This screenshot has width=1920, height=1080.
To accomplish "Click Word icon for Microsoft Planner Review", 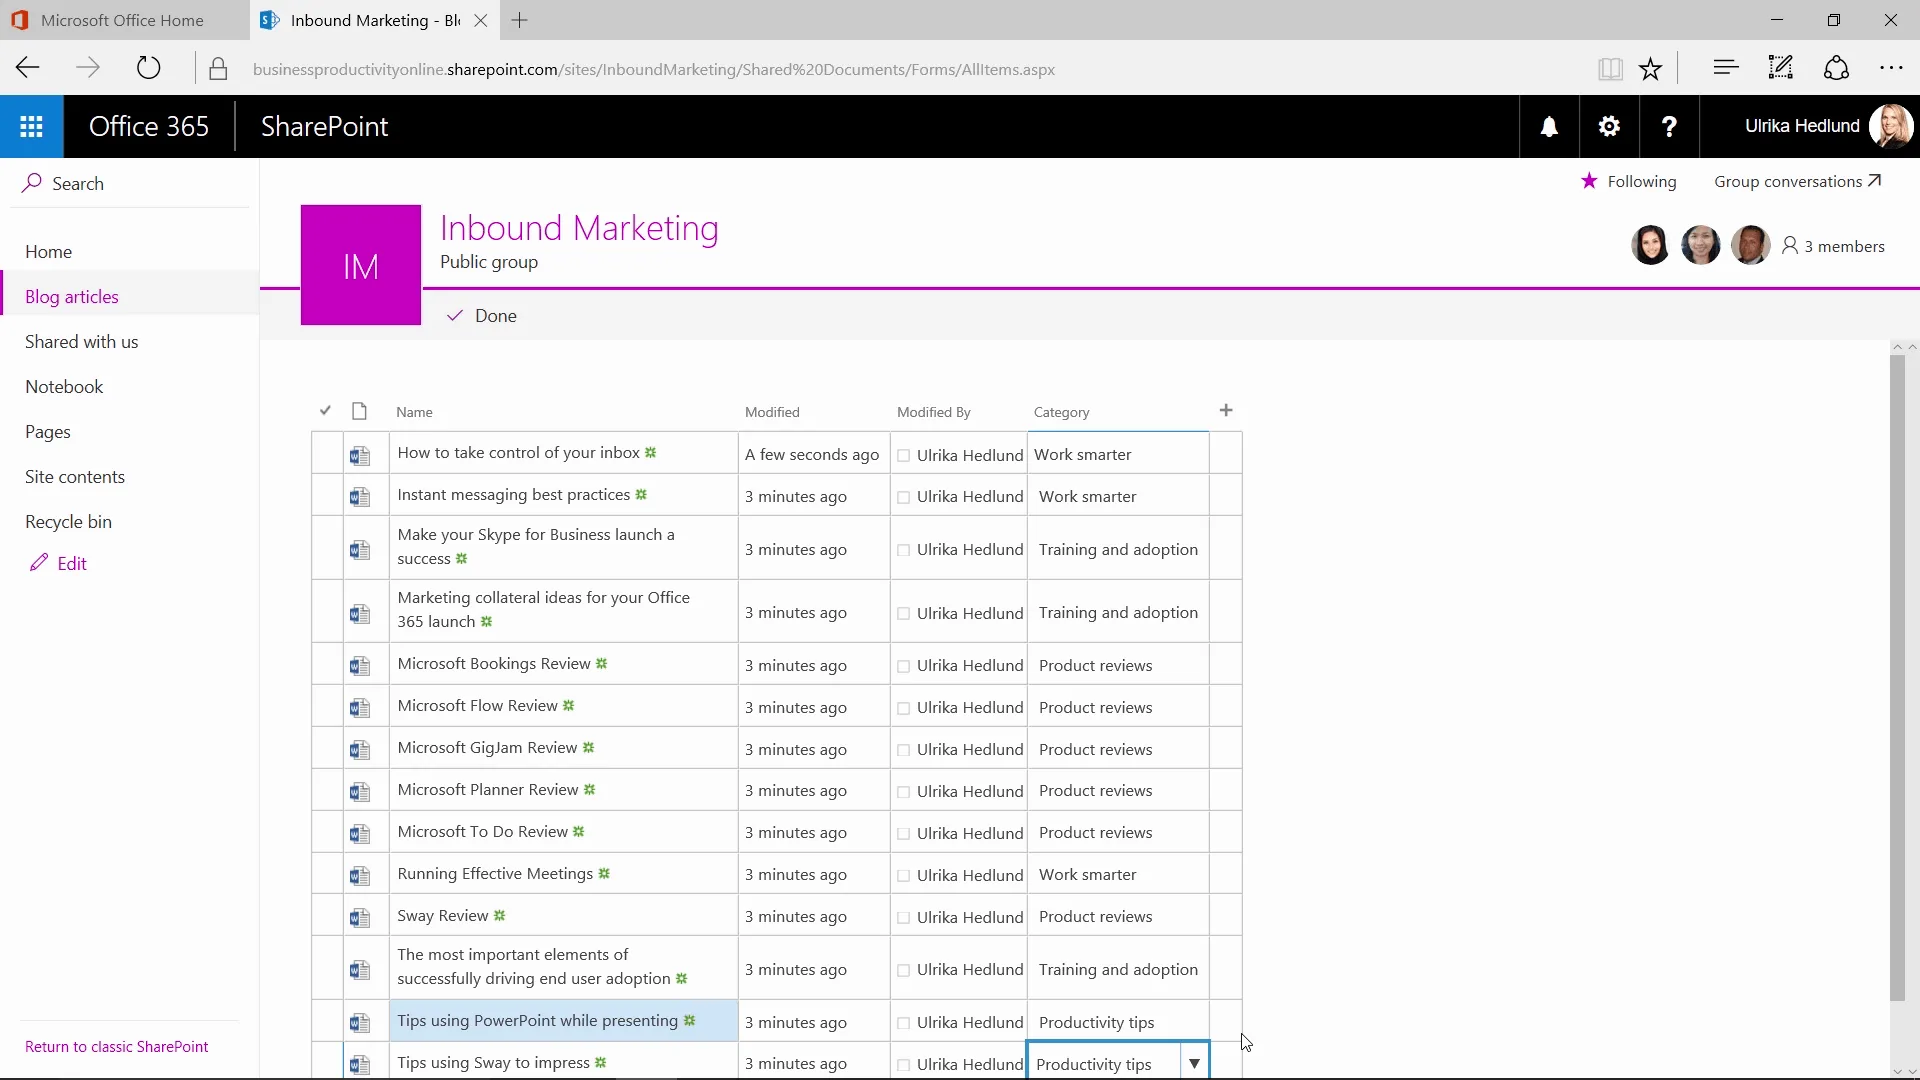I will tap(360, 792).
